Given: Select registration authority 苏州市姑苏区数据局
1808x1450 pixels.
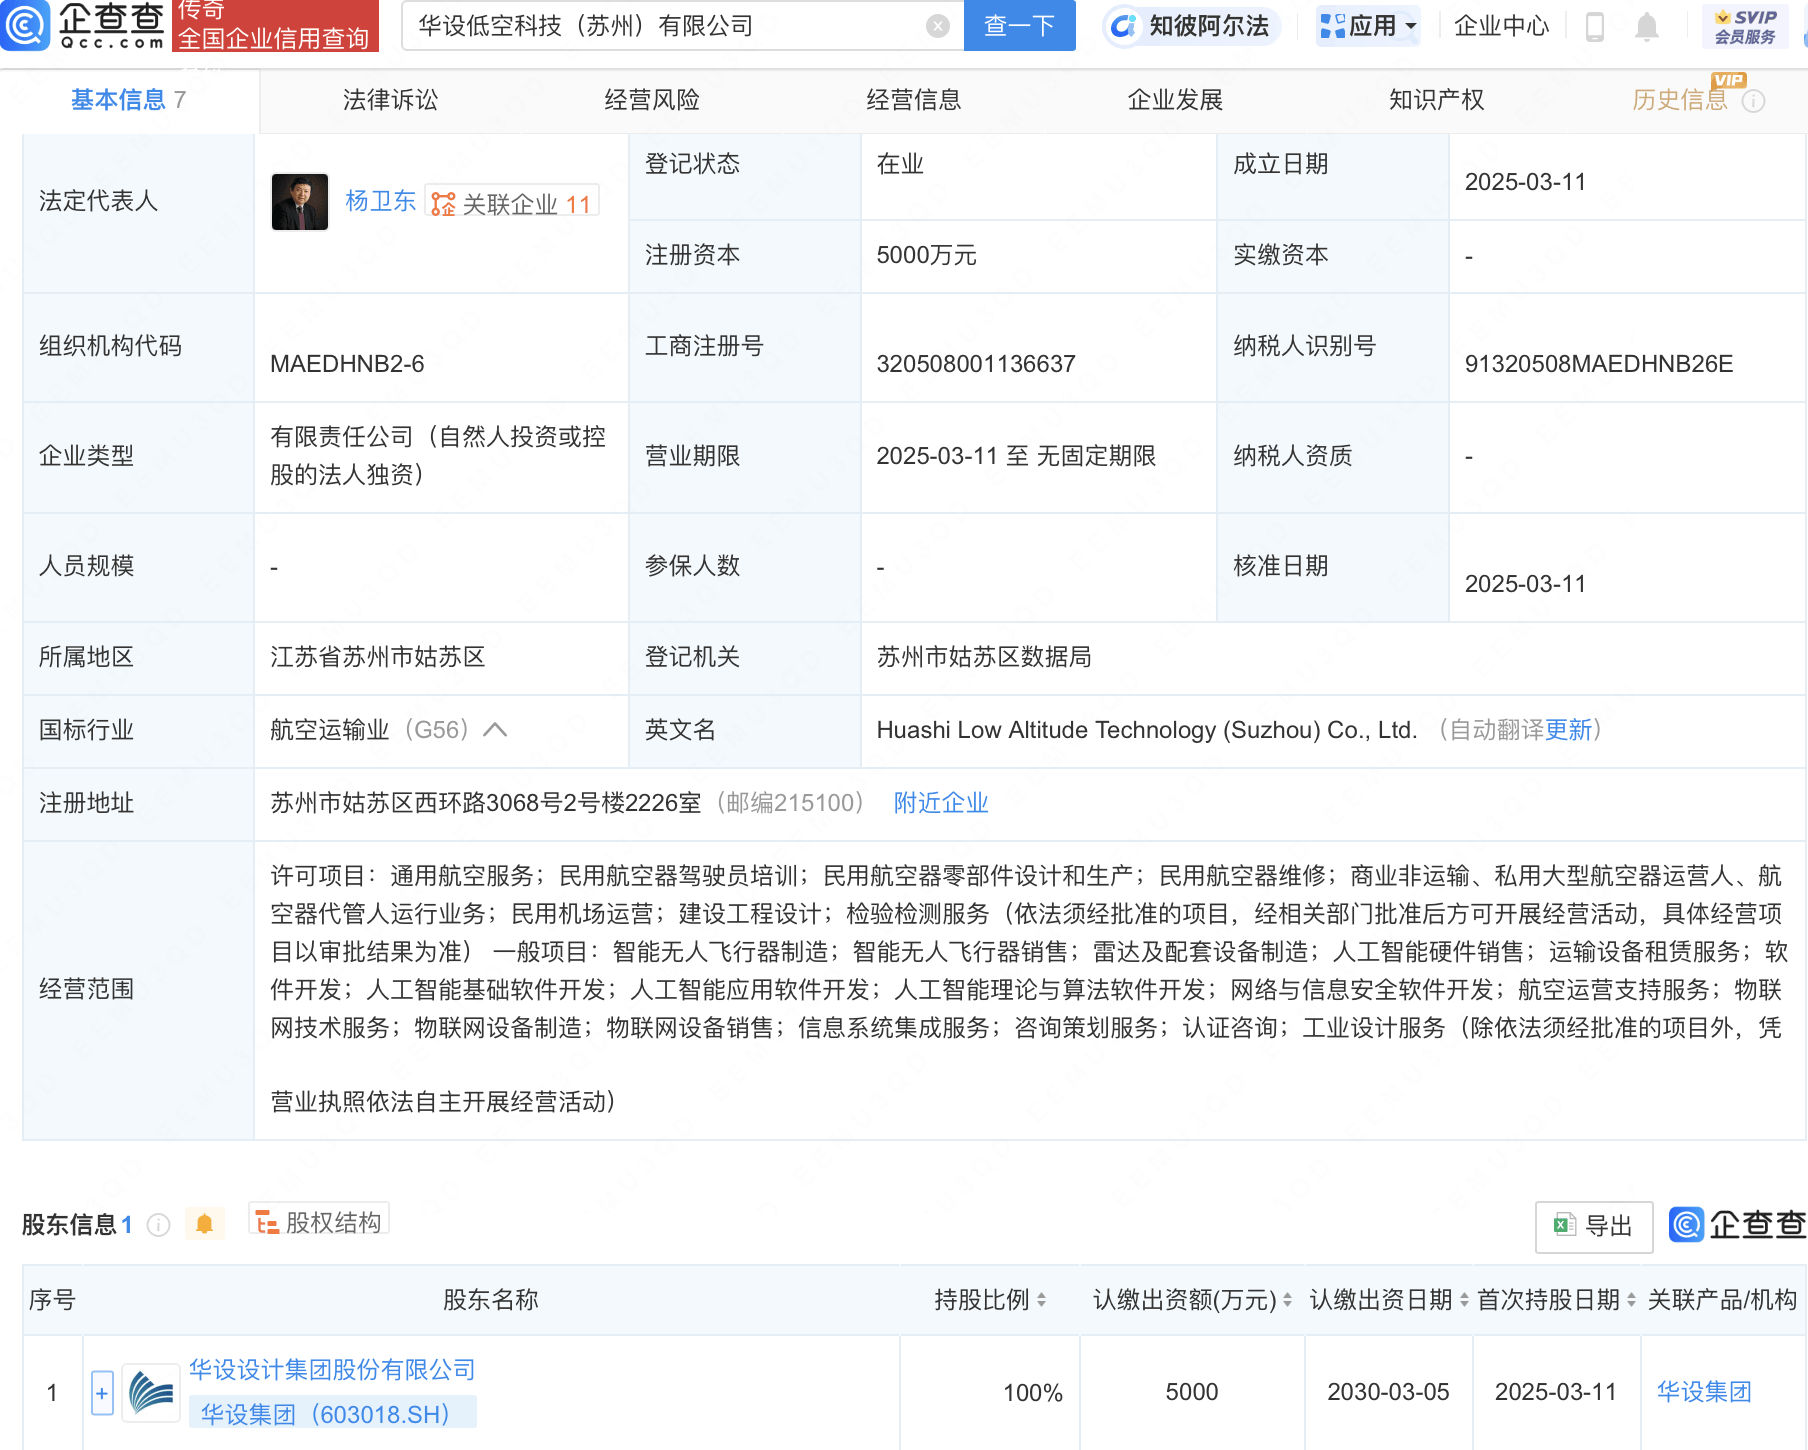Looking at the screenshot, I should point(984,657).
